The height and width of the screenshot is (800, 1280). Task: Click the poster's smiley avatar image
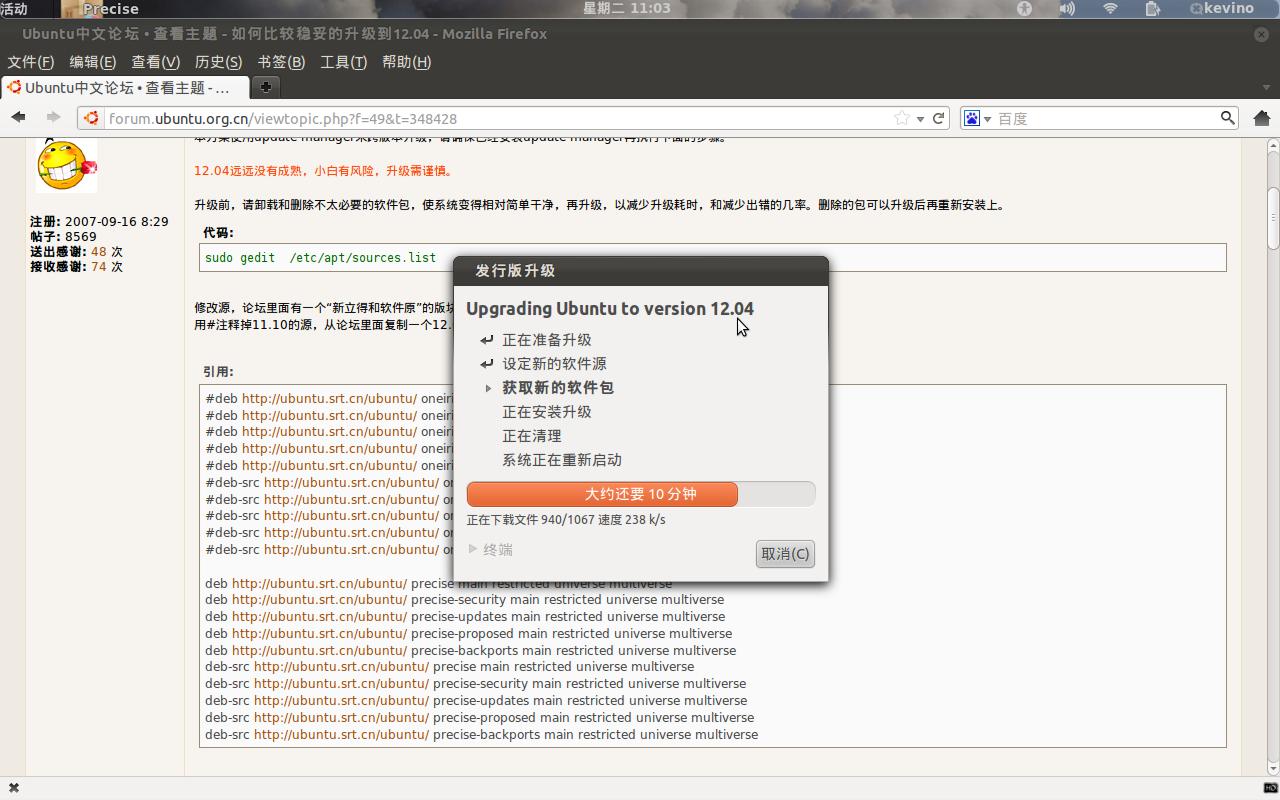pyautogui.click(x=66, y=164)
